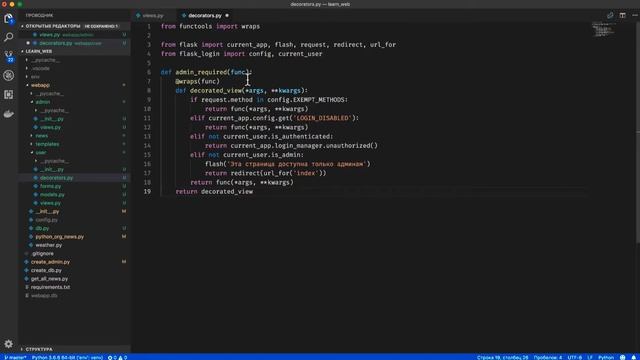Open the More Actions ellipsis menu

(635, 16)
